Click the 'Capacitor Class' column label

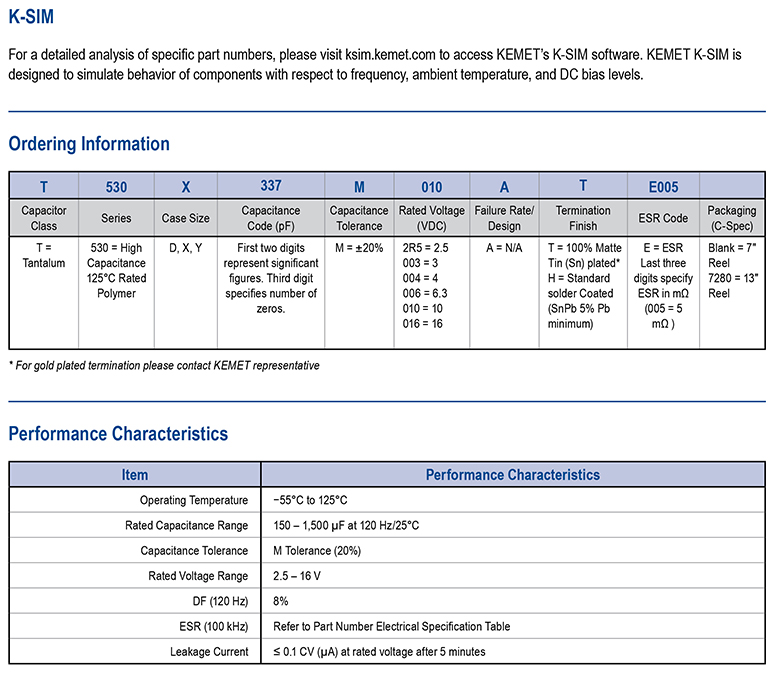click(44, 218)
